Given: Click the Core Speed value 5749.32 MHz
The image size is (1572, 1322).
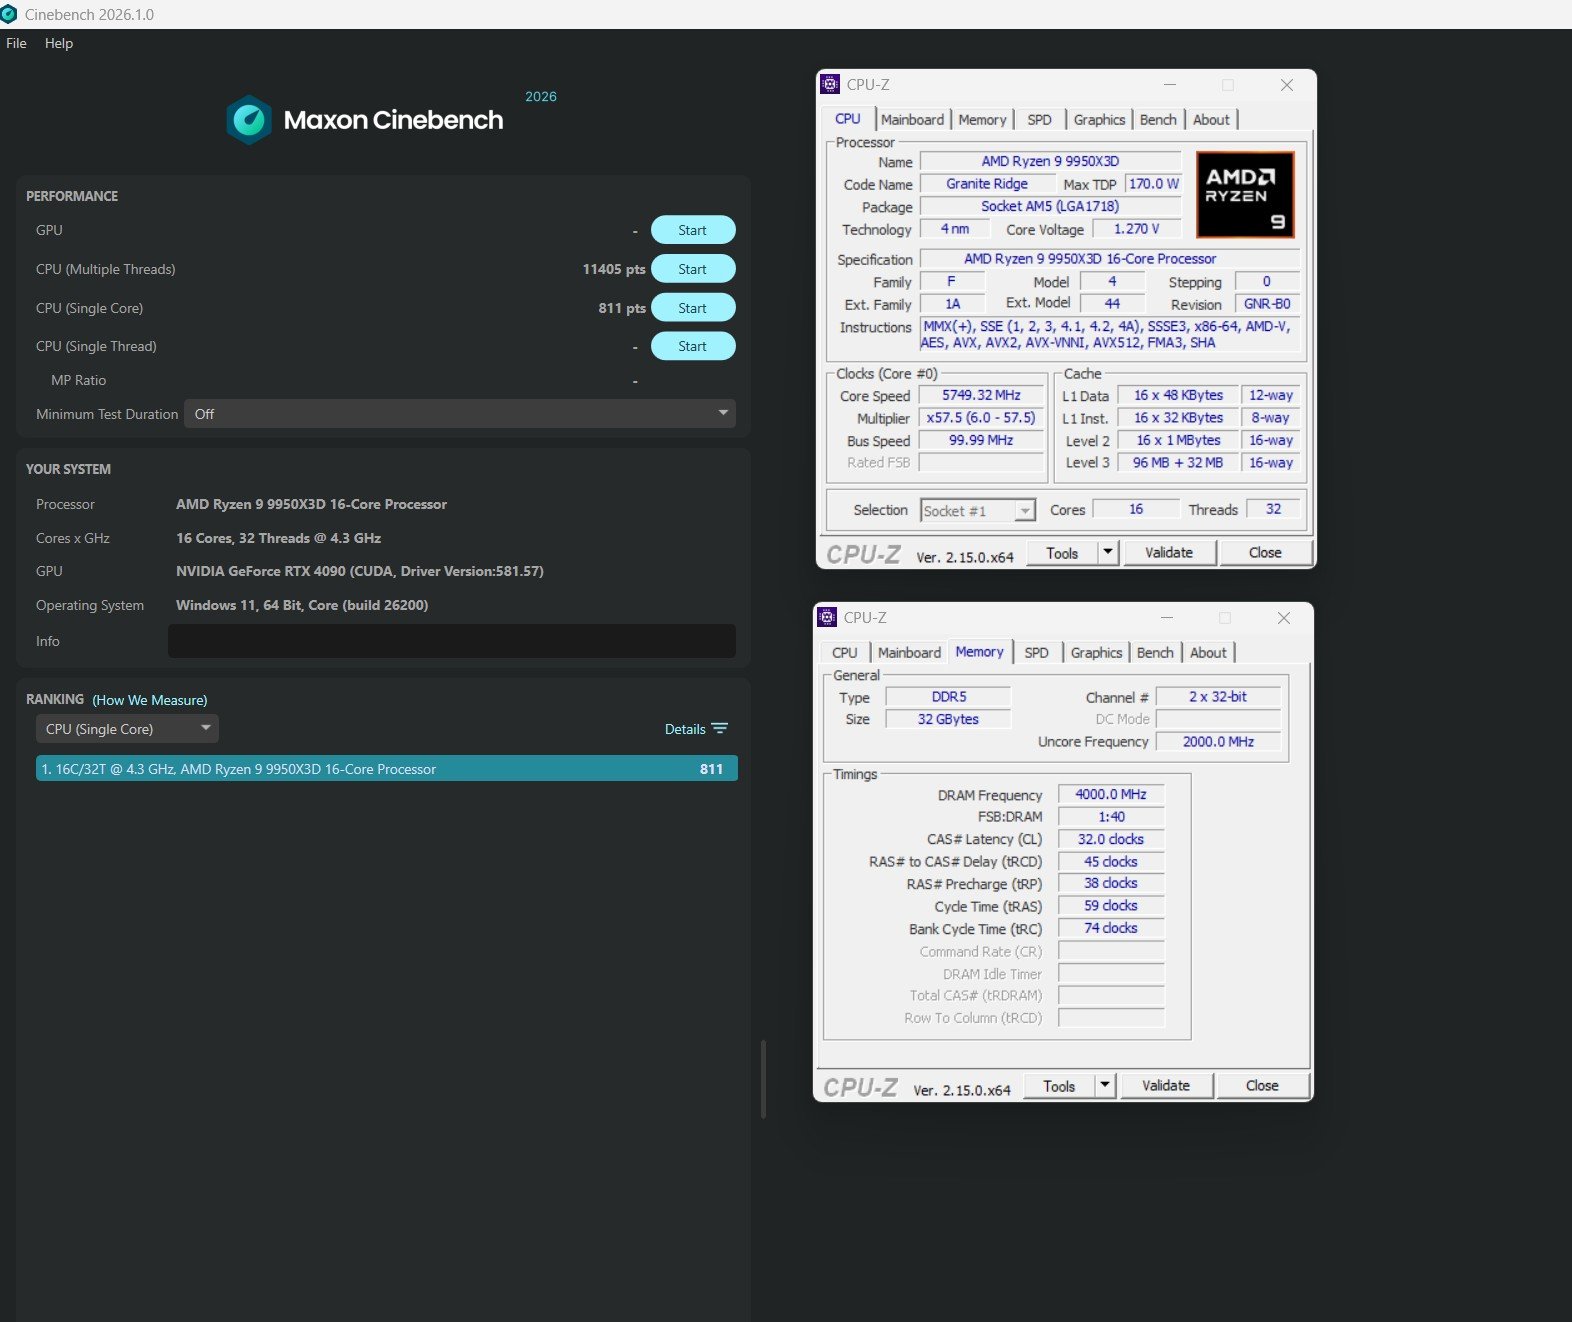Looking at the screenshot, I should point(981,395).
